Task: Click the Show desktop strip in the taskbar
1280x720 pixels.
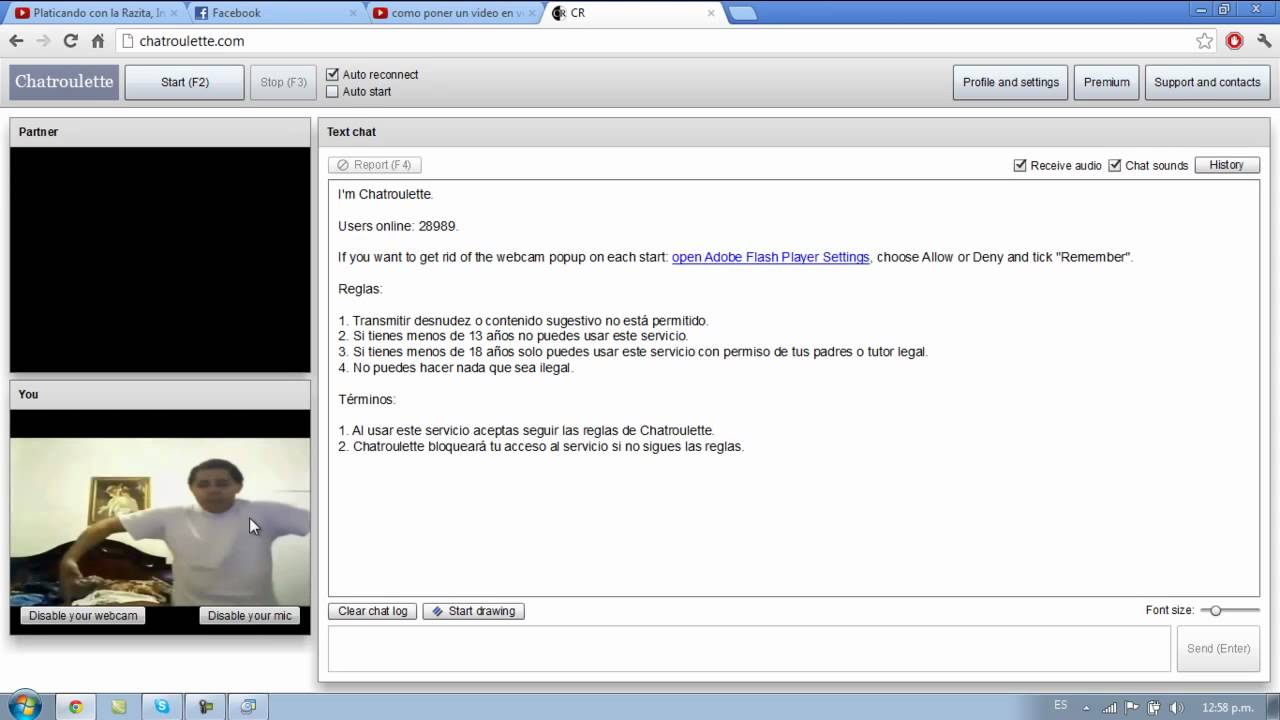Action: [1273, 706]
